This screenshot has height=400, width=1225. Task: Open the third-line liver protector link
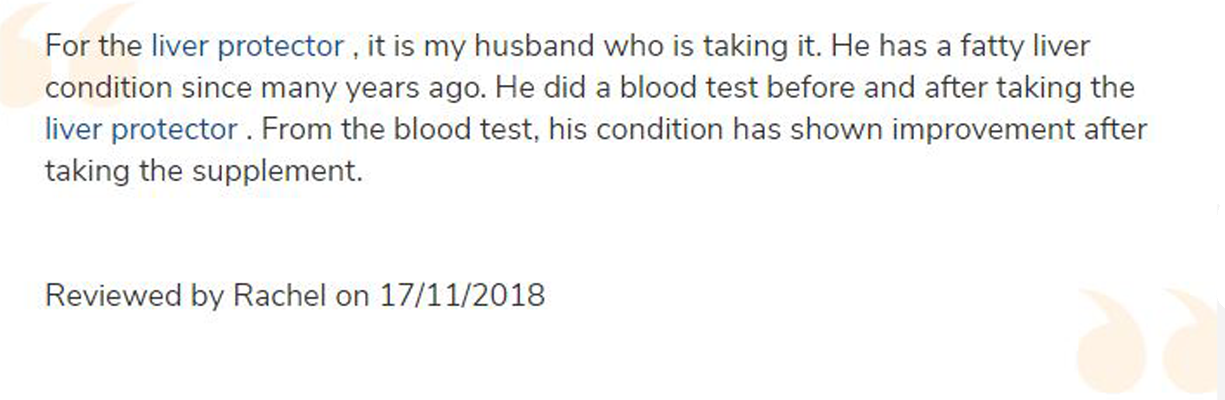(141, 130)
